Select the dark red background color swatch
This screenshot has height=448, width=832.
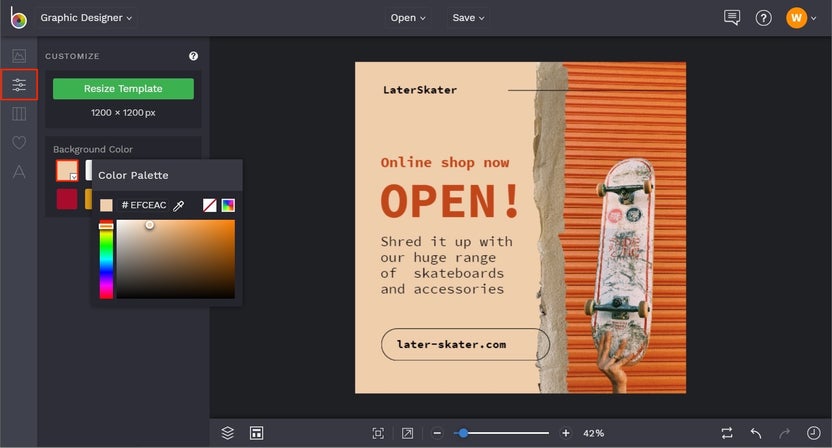pos(67,199)
